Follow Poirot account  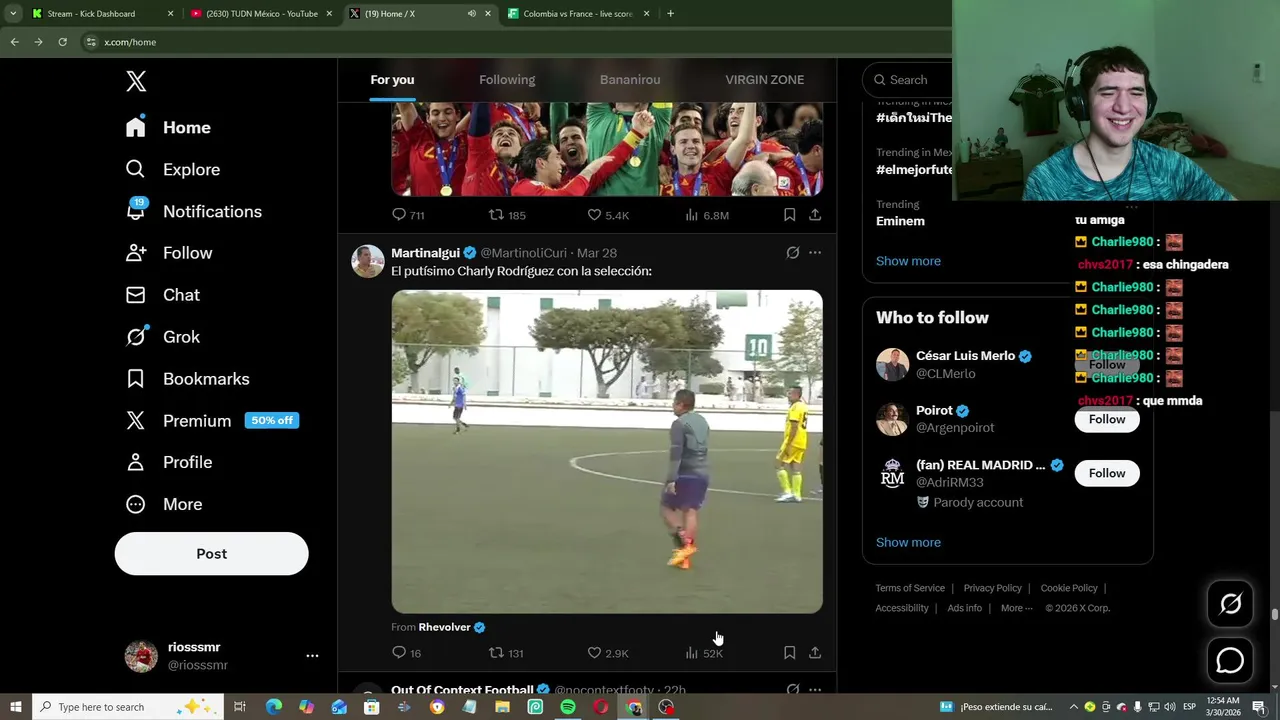click(x=1107, y=419)
